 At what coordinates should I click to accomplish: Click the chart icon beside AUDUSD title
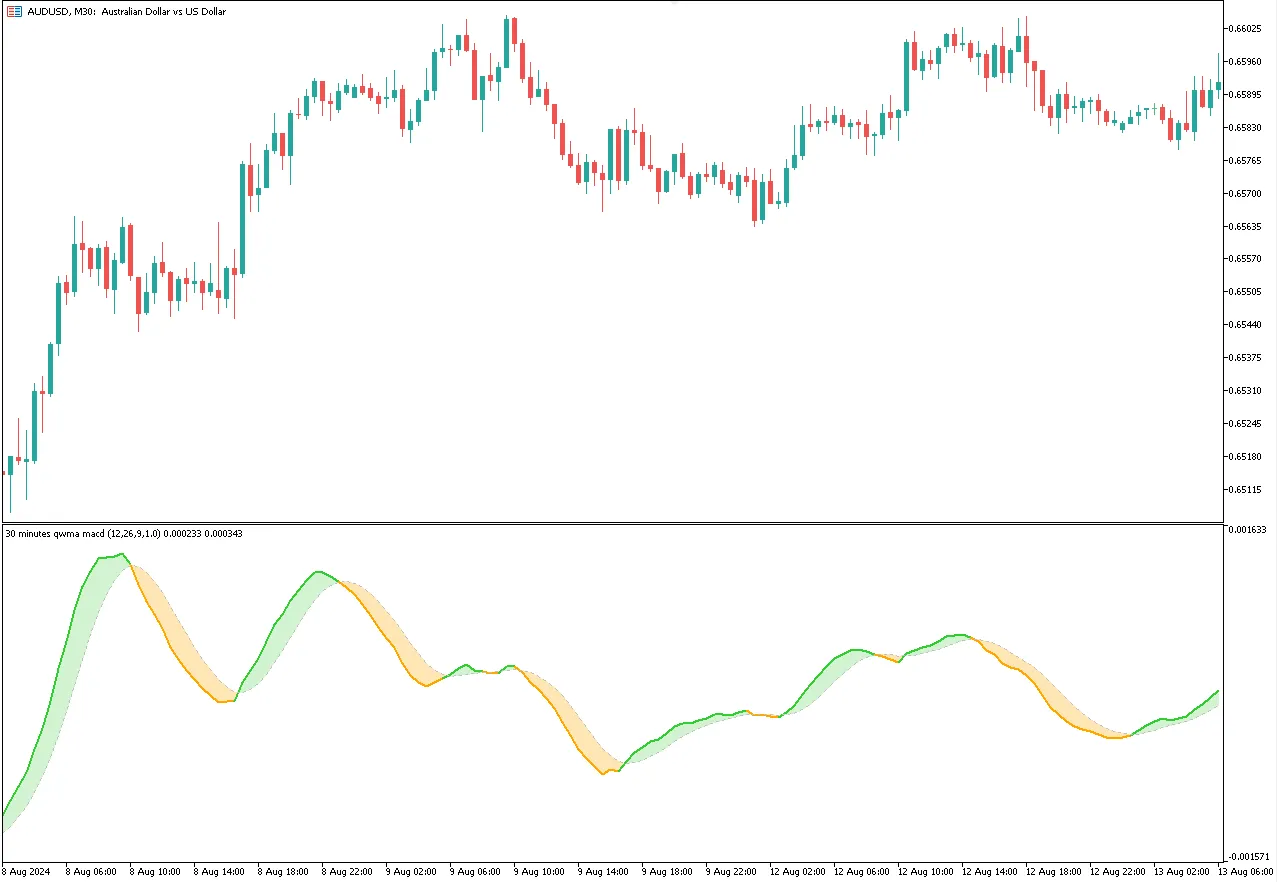tap(13, 12)
